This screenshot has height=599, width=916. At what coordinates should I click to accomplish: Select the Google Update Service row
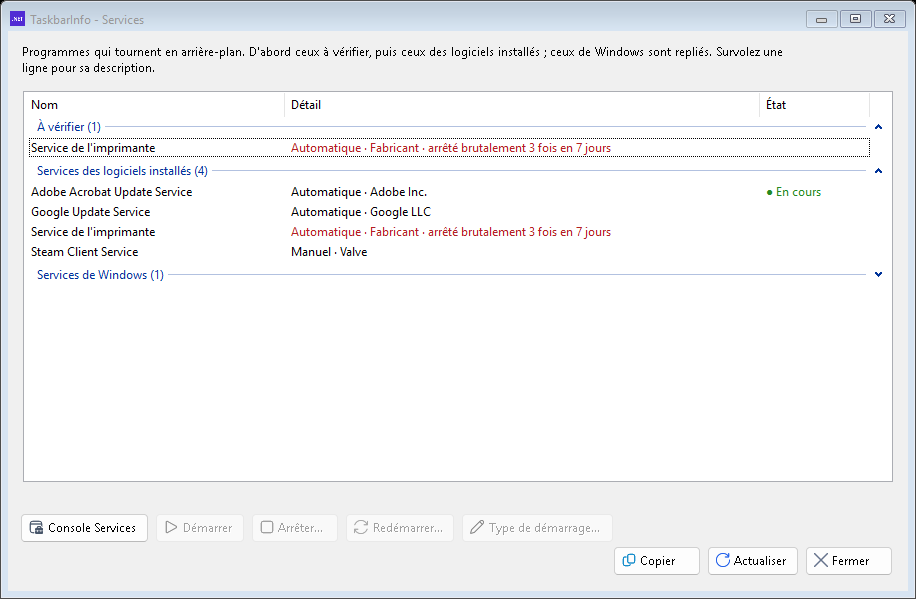(449, 212)
